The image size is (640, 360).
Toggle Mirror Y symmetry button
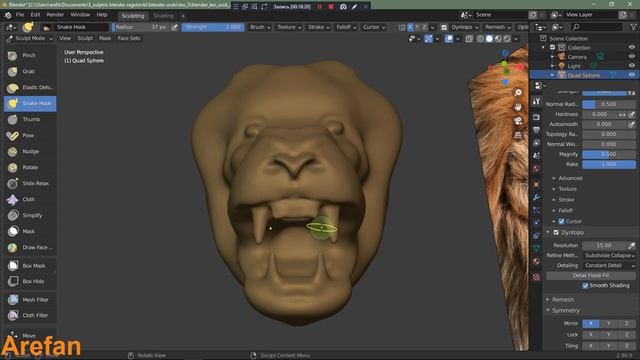609,324
